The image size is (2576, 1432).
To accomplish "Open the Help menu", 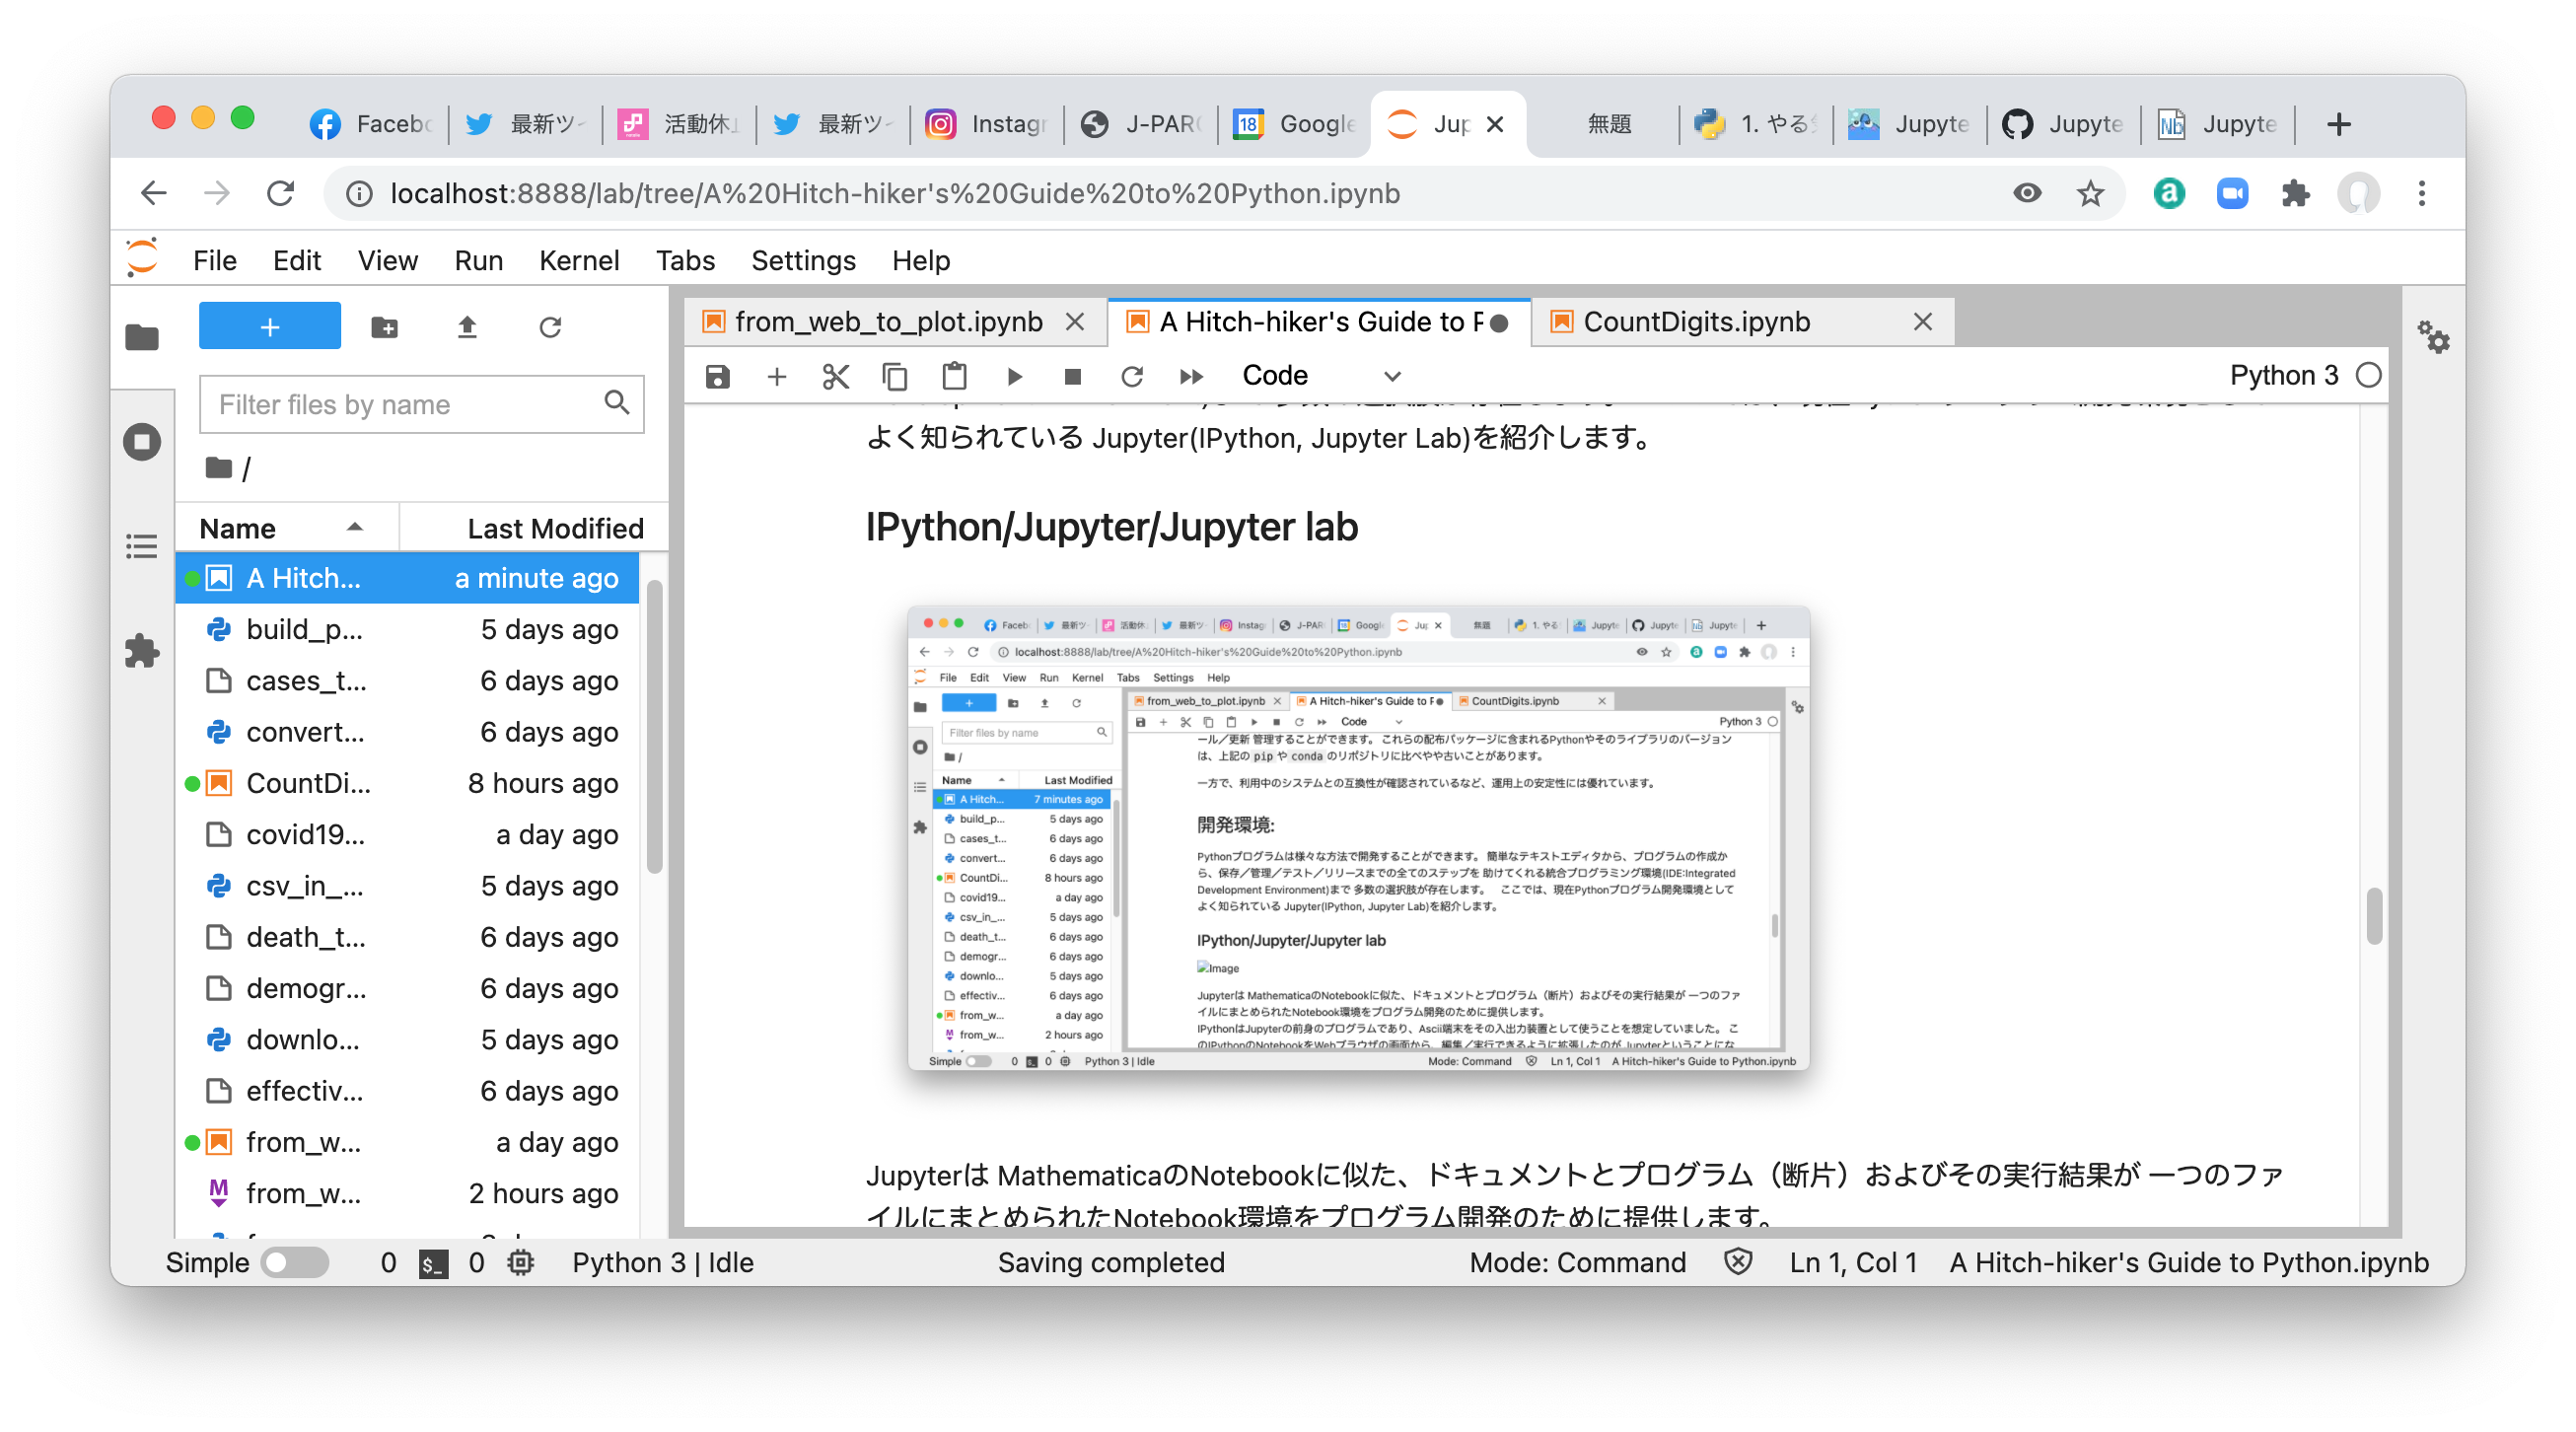I will click(x=921, y=261).
